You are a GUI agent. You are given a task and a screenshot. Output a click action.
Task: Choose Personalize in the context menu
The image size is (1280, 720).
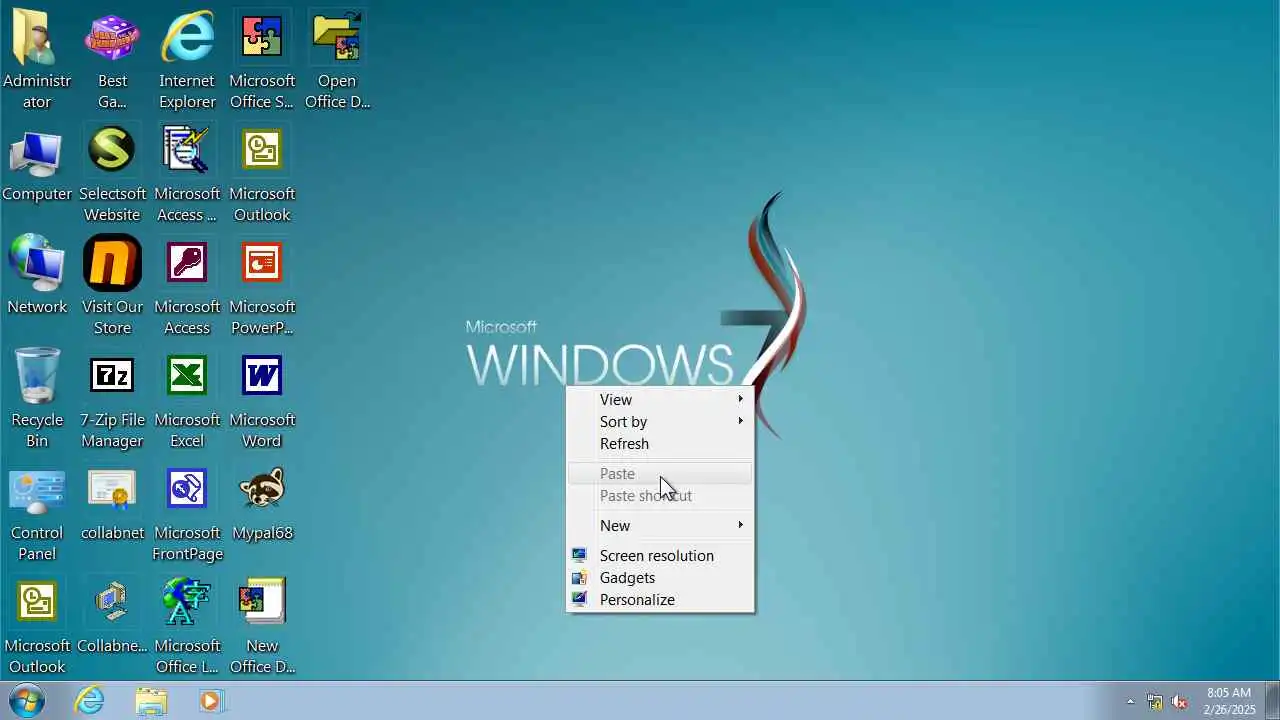point(660,599)
